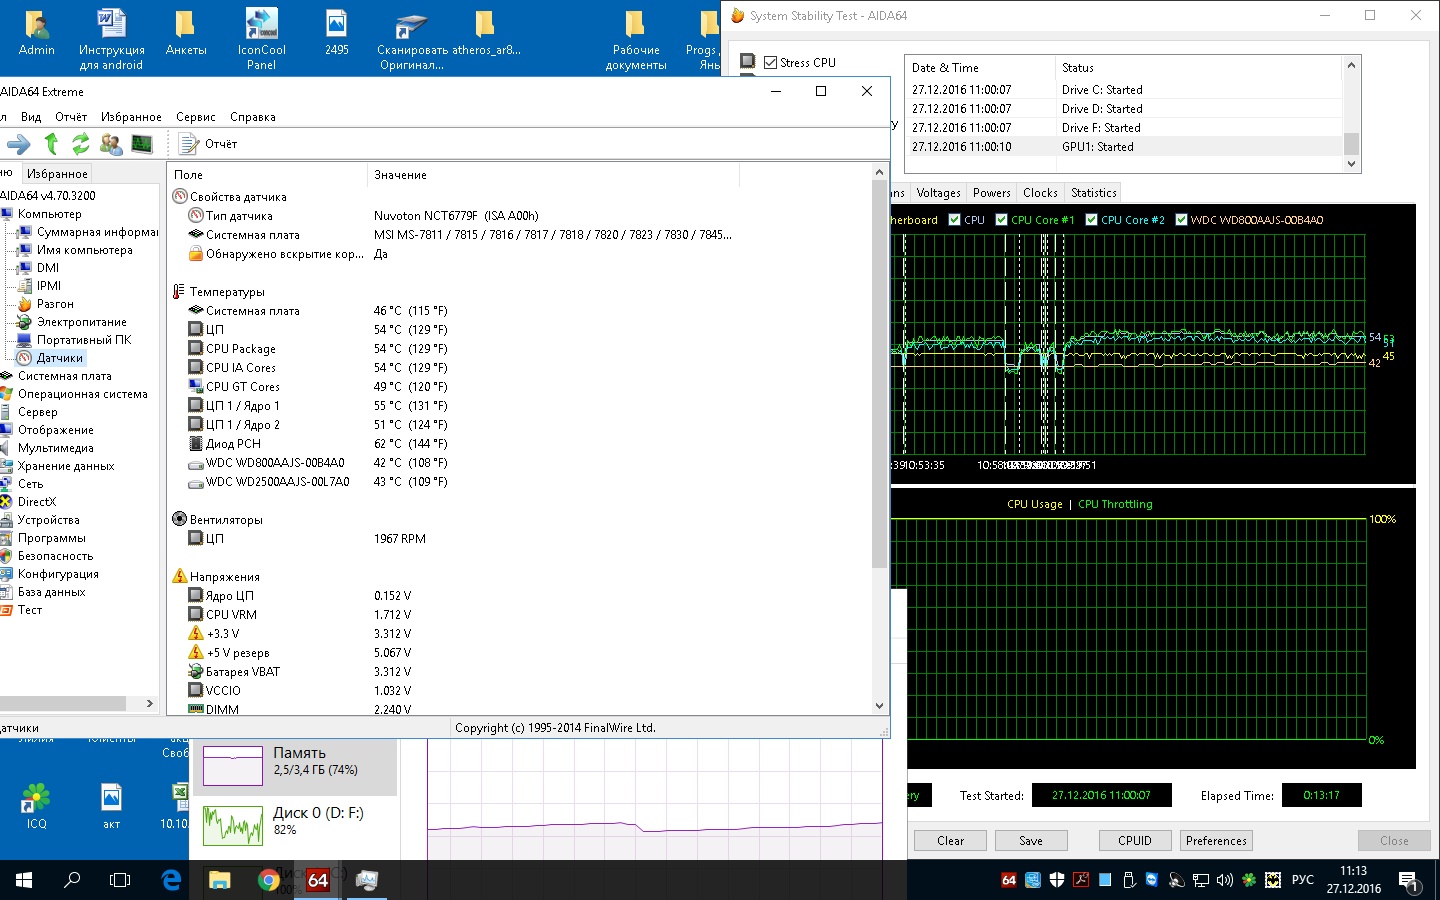Switch to the Powers tab
Screen dimensions: 1440x900
click(x=992, y=193)
